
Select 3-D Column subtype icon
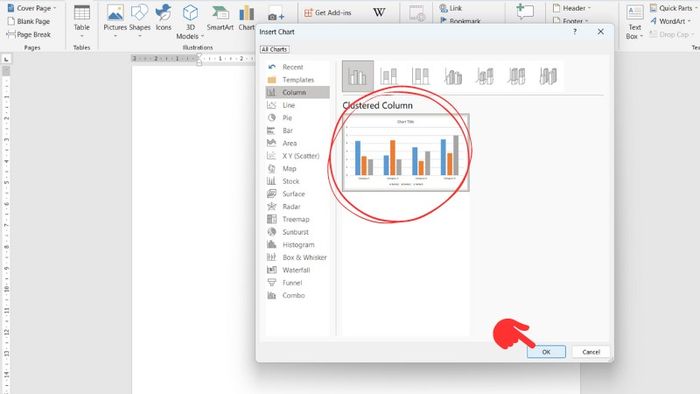tap(548, 76)
